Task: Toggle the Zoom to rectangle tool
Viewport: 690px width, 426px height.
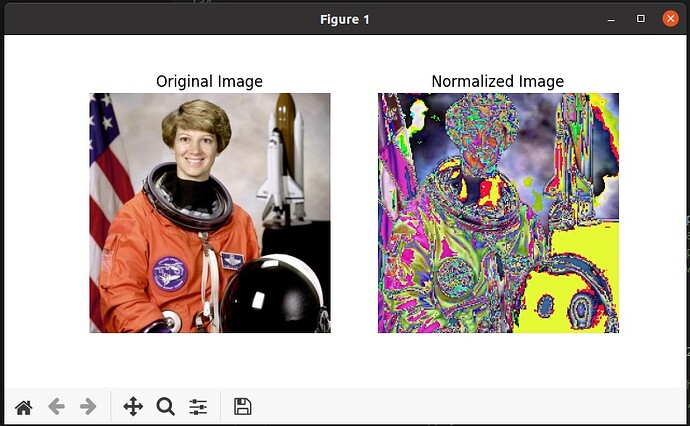Action: pyautogui.click(x=165, y=406)
